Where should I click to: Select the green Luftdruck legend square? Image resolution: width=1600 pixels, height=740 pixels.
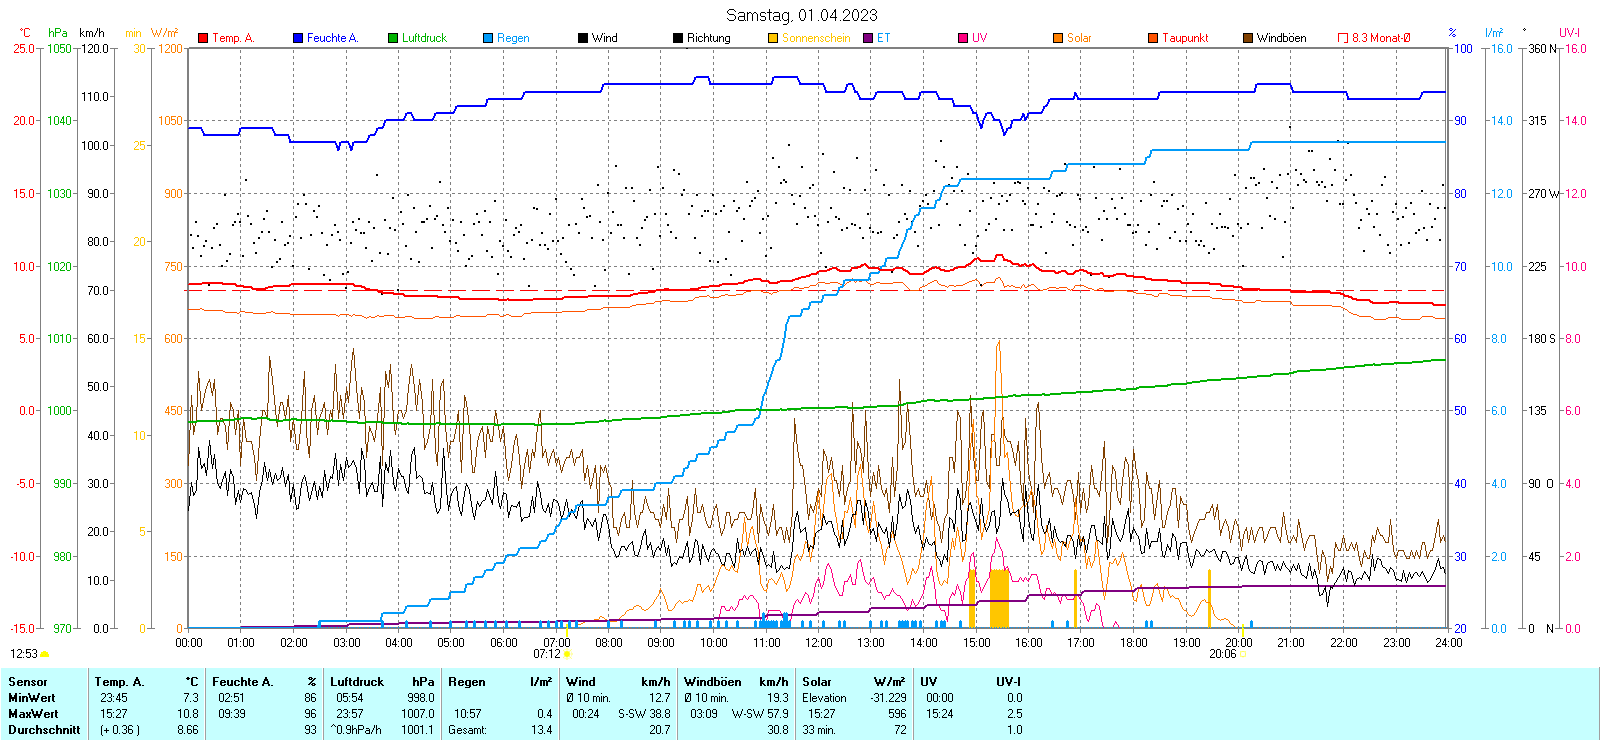[x=393, y=38]
